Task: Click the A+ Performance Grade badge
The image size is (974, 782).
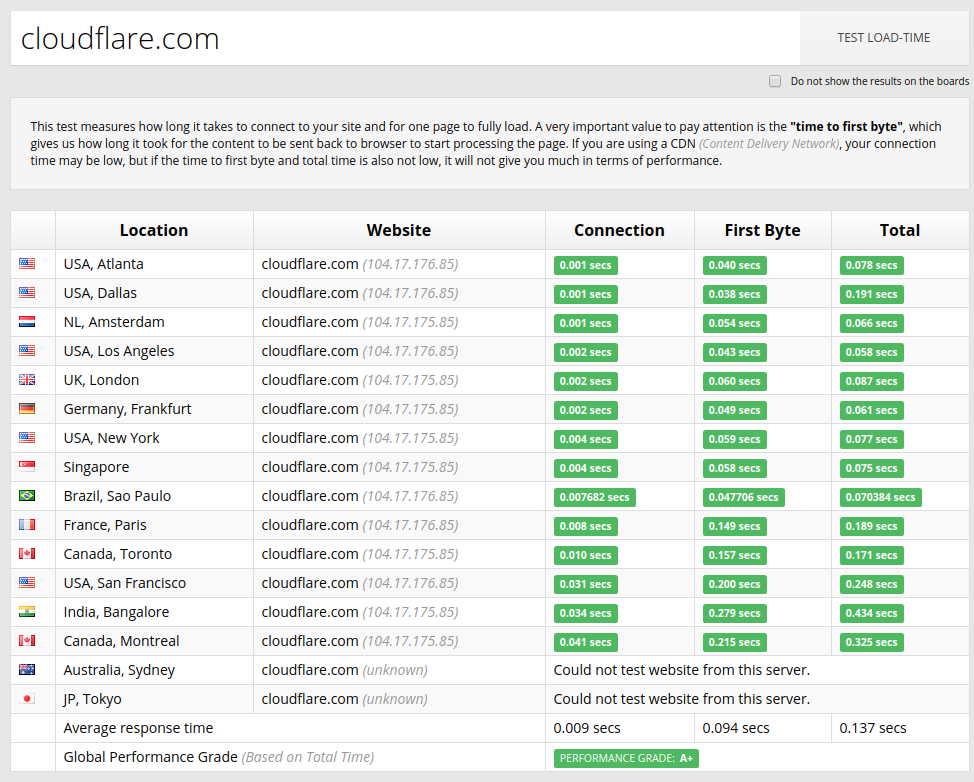Action: (625, 758)
